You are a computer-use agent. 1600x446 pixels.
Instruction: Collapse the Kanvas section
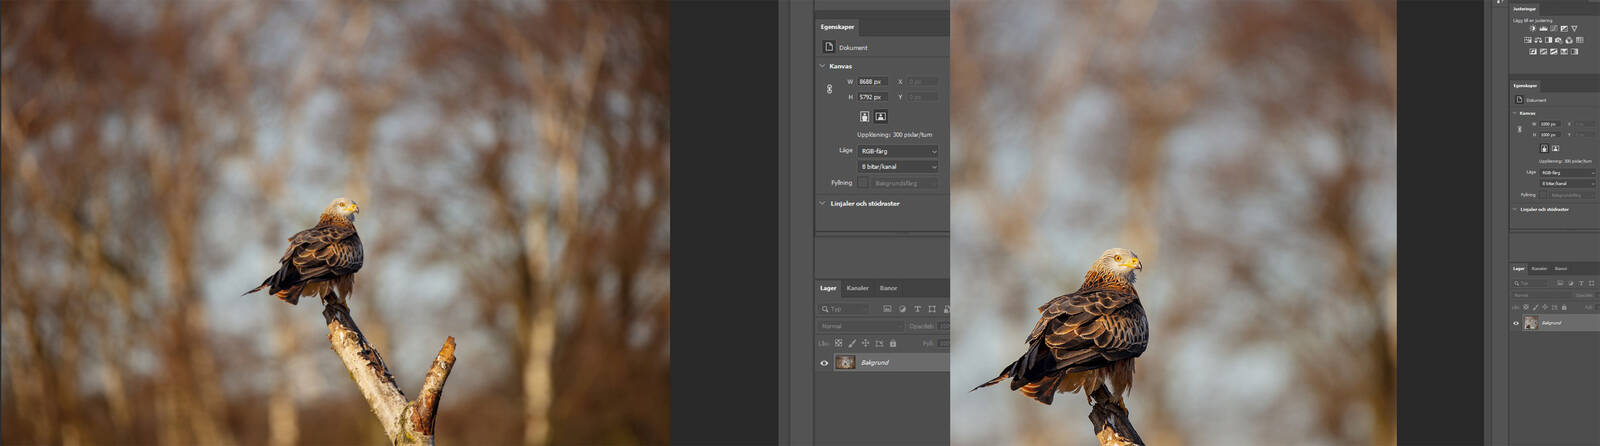(x=823, y=66)
